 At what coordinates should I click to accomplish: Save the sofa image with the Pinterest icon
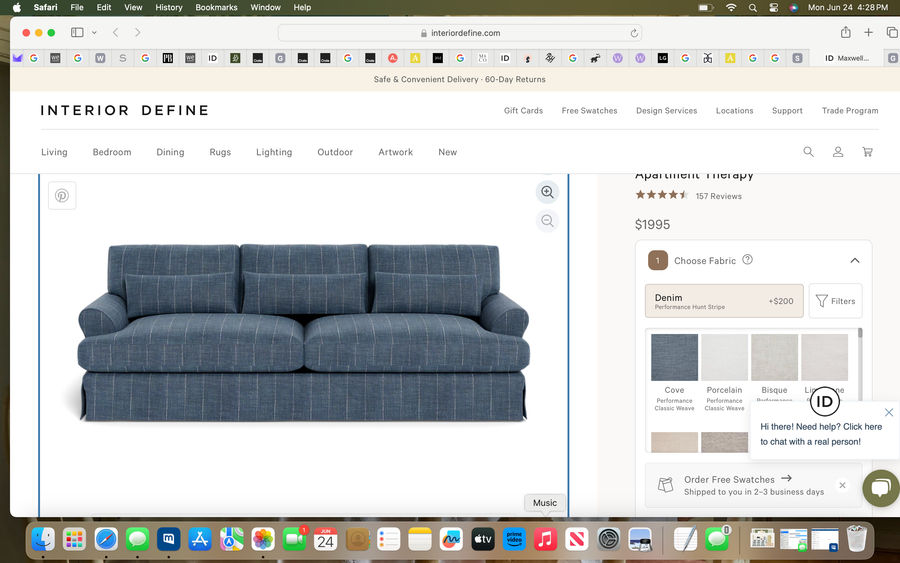coord(62,196)
